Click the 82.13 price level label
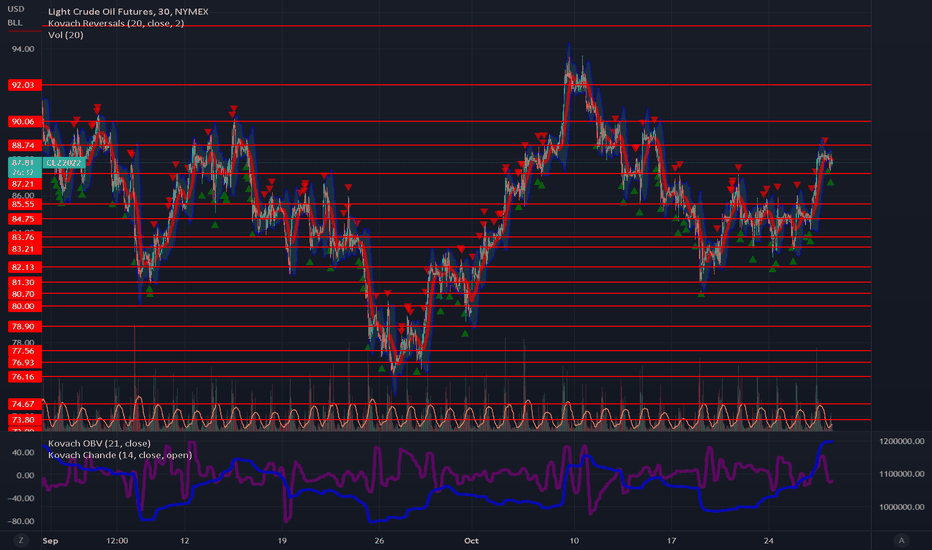 point(24,267)
